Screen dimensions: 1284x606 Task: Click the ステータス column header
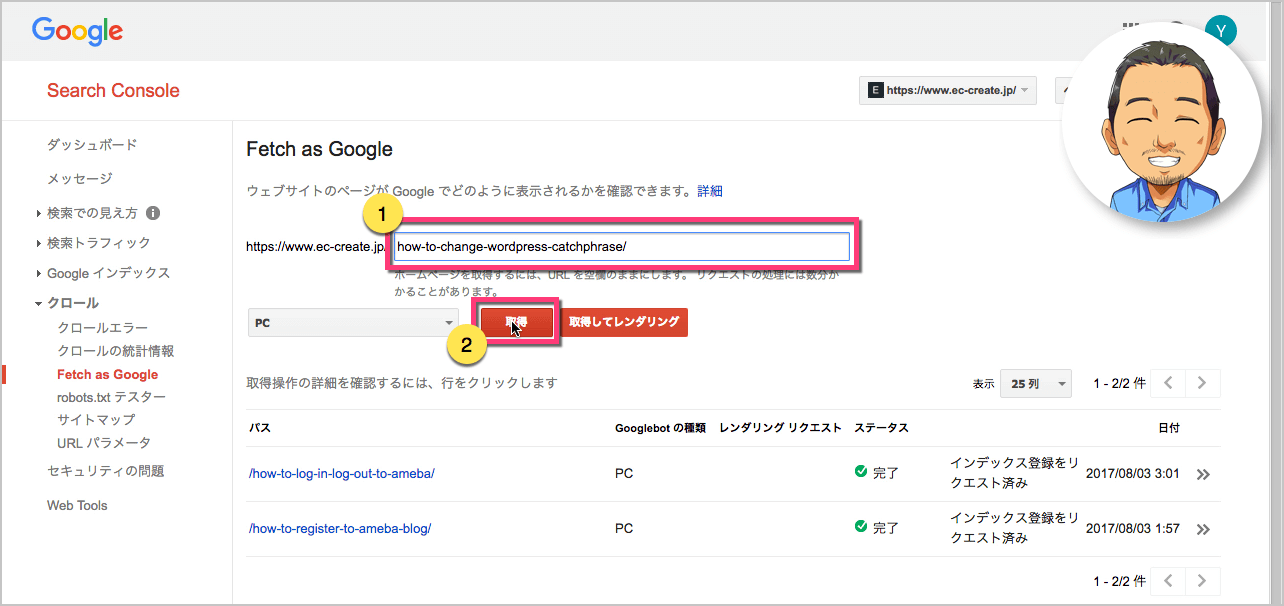[x=881, y=428]
